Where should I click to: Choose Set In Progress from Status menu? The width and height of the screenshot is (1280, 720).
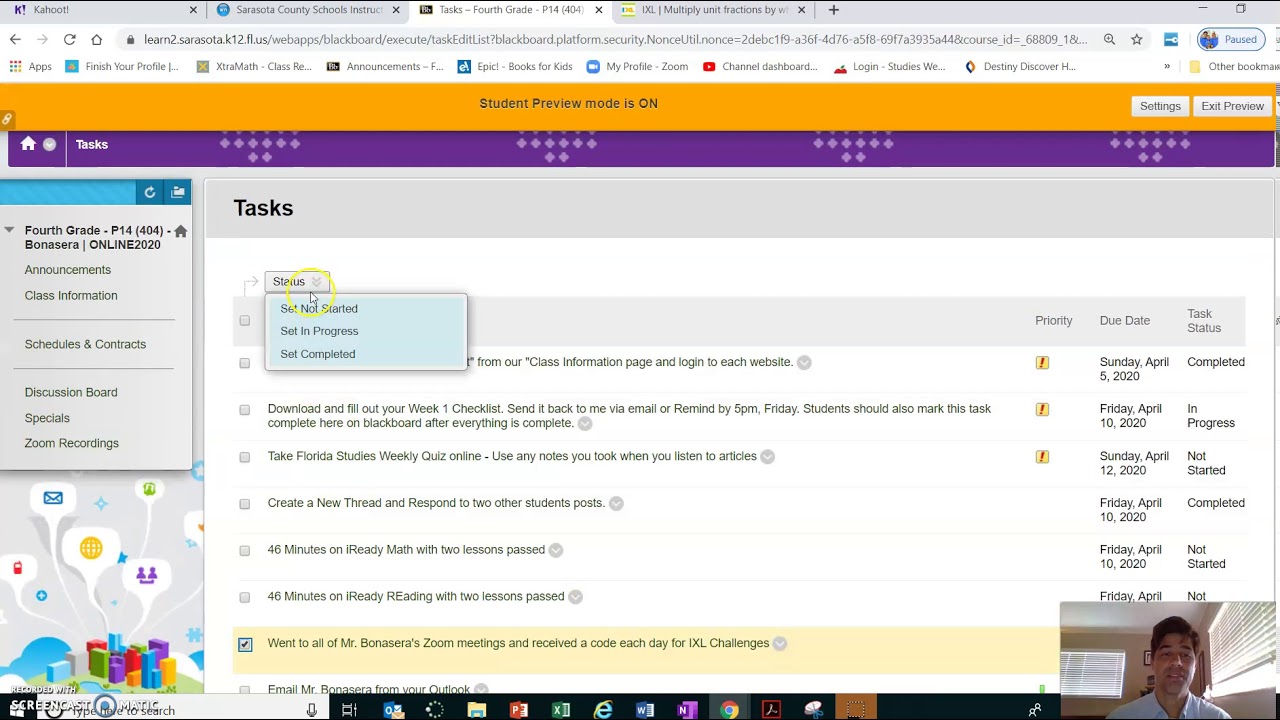pos(319,331)
